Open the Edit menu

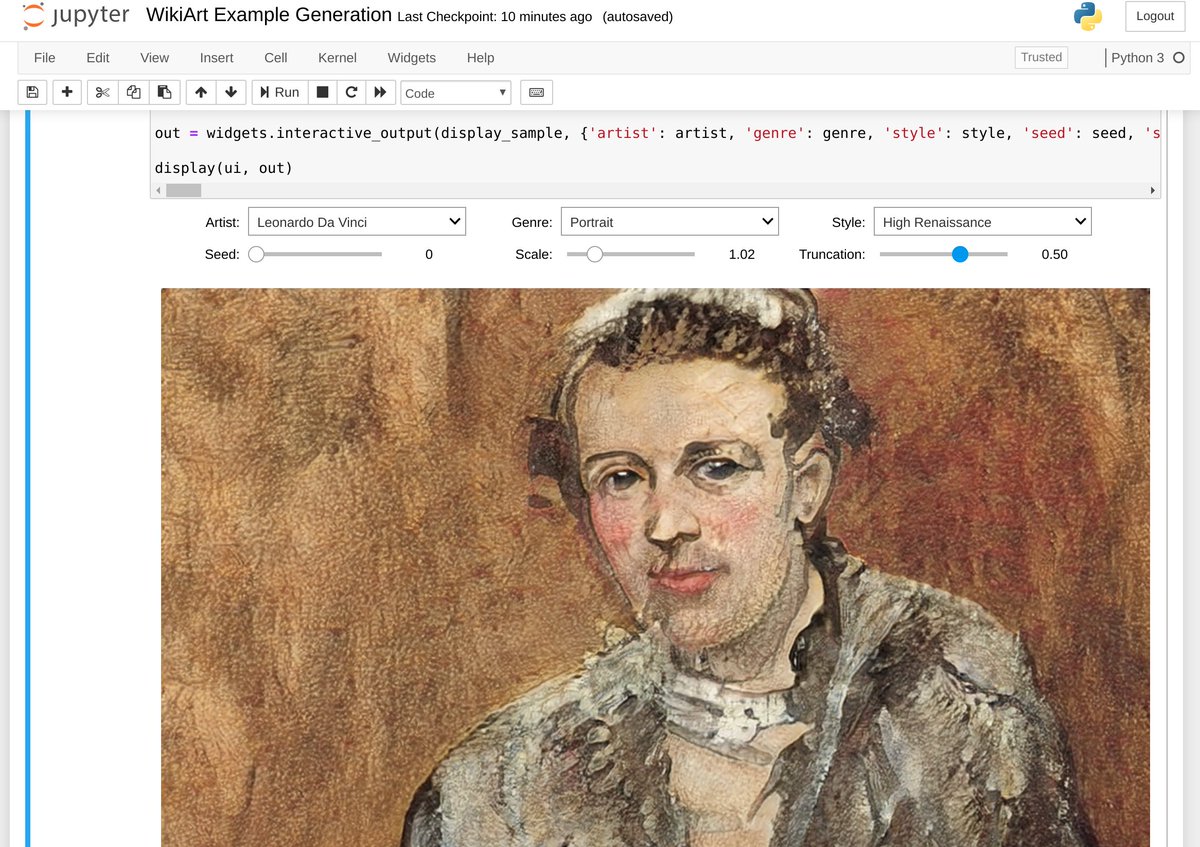(x=98, y=58)
